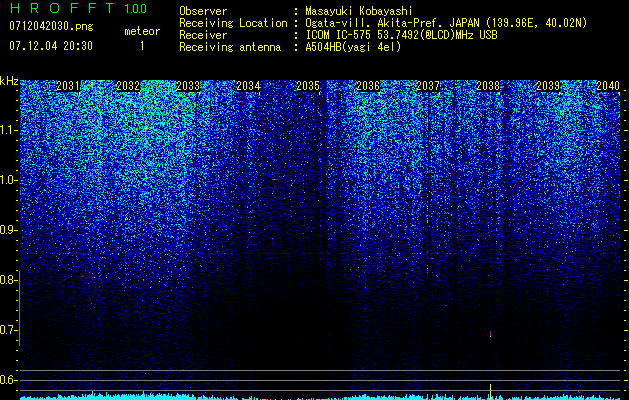Click the 0.8 frequency axis label

click(x=7, y=280)
